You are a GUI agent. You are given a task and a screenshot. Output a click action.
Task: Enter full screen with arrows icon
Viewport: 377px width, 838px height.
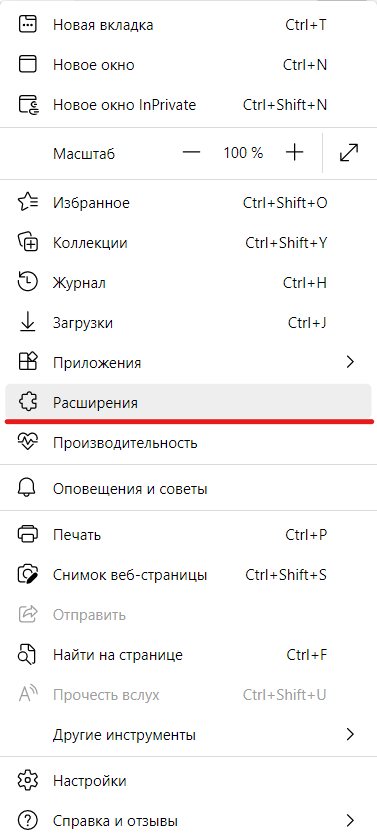tap(349, 153)
